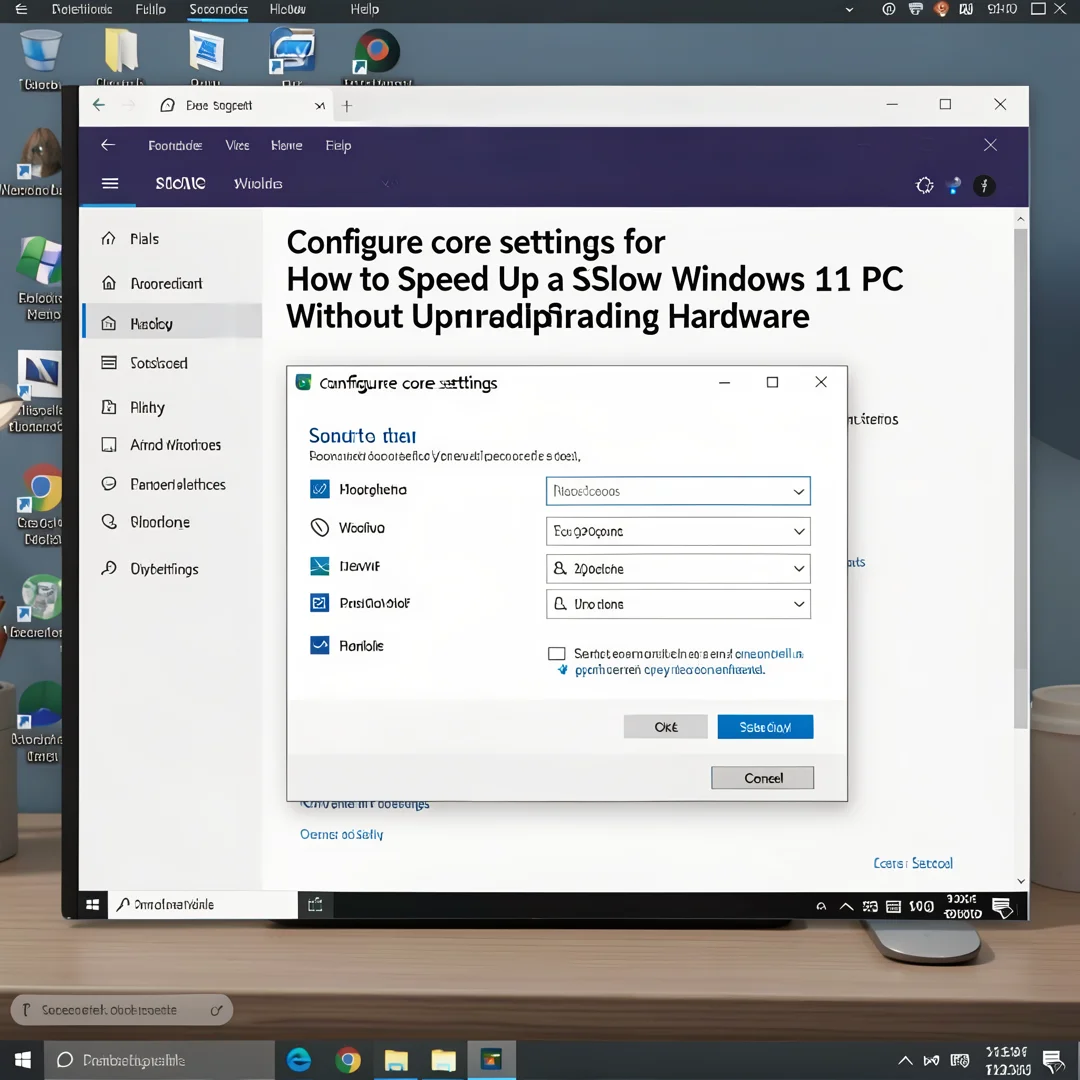Close the purple header panel with X
Screen dimensions: 1080x1080
[990, 145]
